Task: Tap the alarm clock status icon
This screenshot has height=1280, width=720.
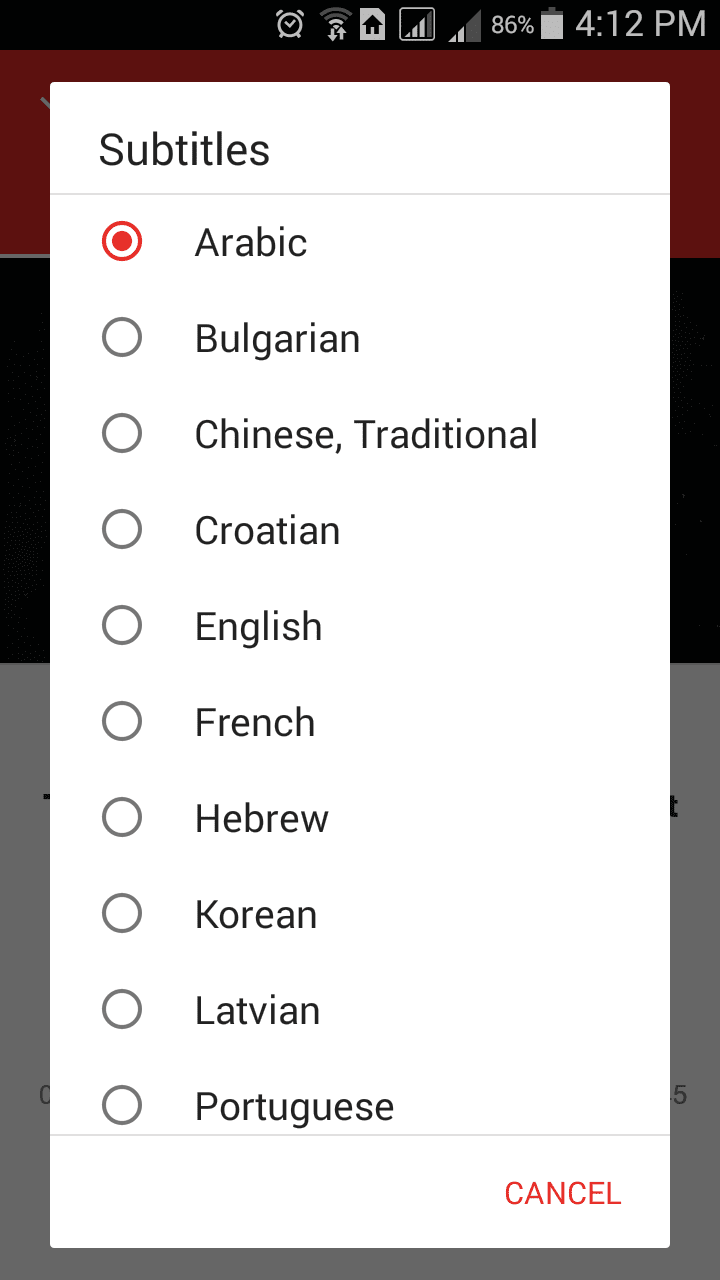Action: (x=290, y=24)
